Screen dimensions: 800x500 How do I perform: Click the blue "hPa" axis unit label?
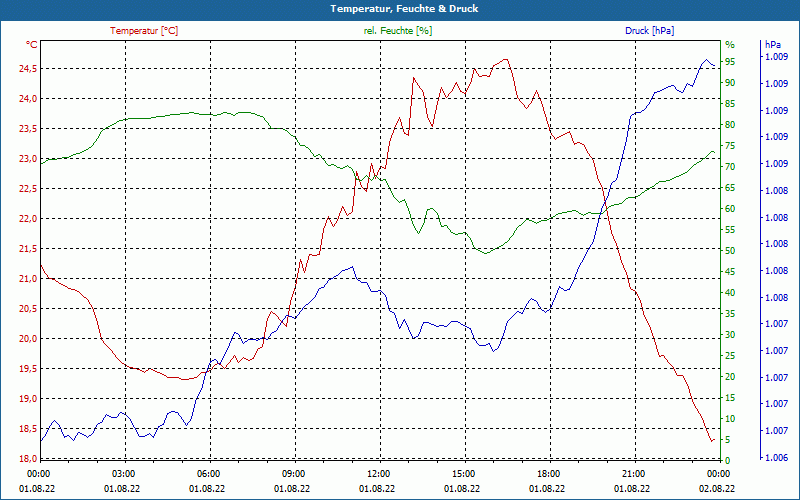click(773, 45)
